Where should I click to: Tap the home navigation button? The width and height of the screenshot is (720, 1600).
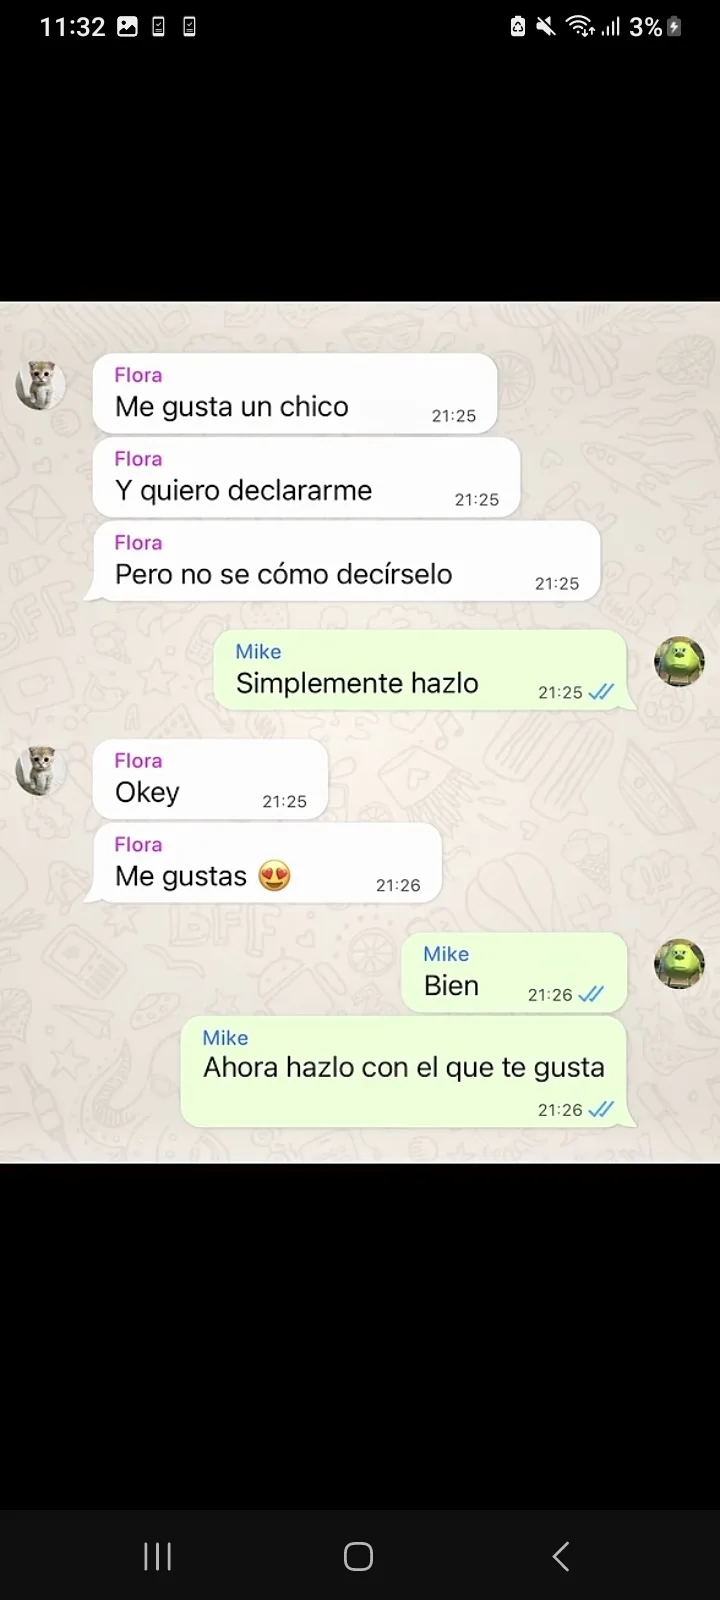[x=358, y=1556]
